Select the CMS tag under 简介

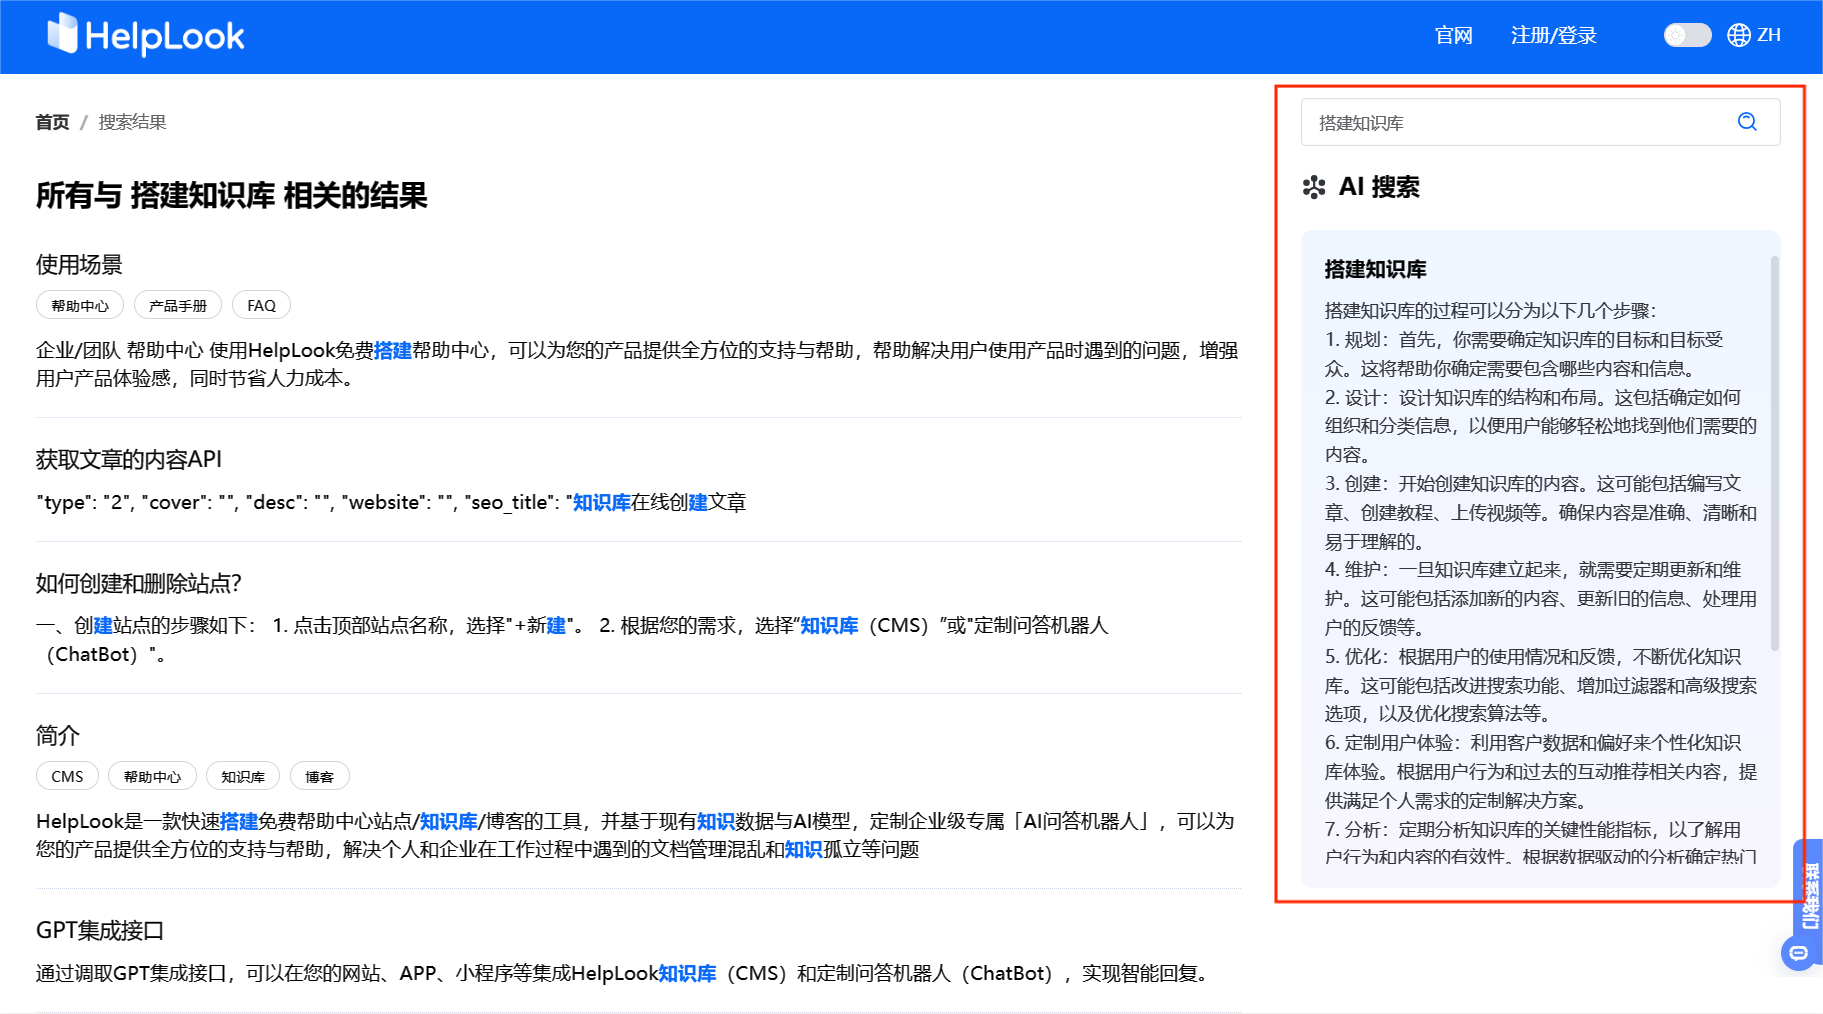66,775
